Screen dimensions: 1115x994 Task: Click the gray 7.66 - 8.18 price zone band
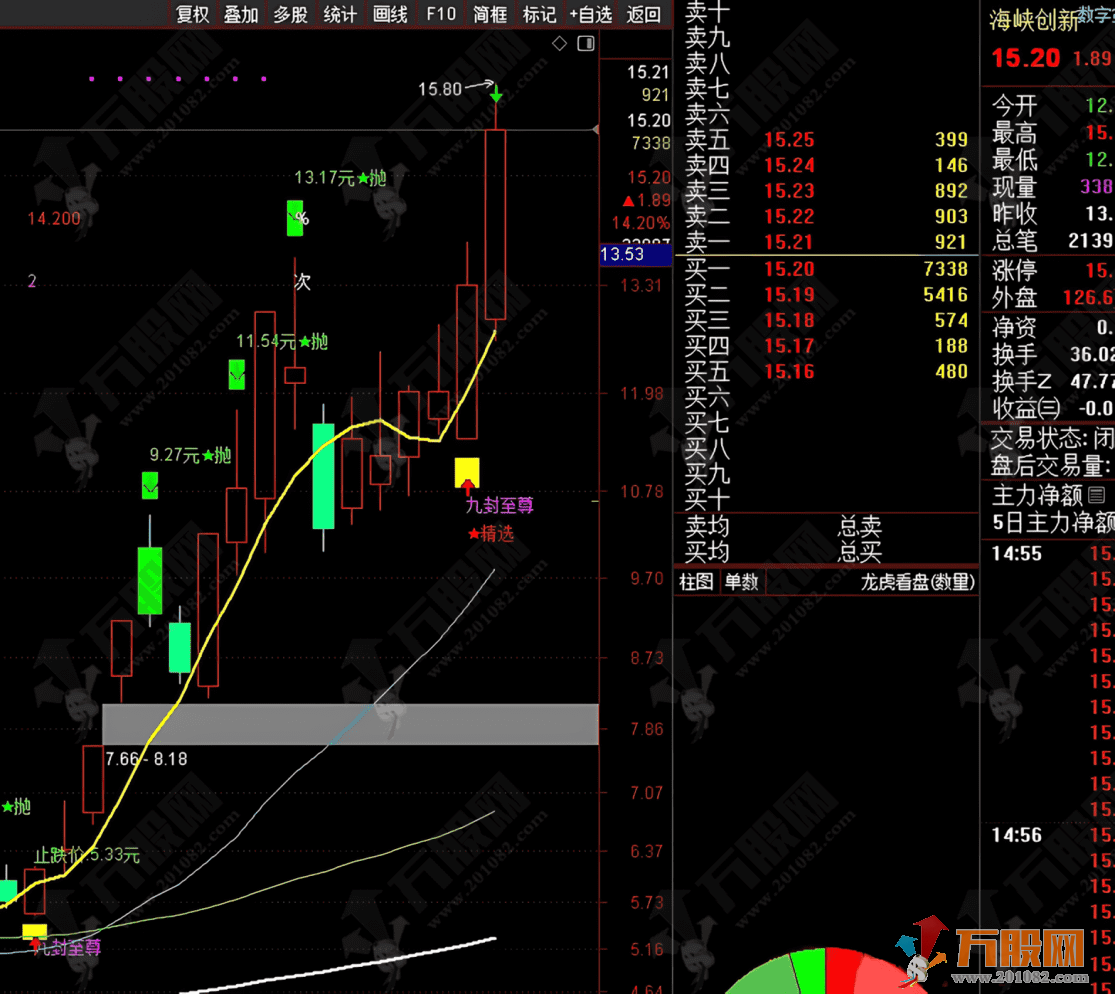coord(350,724)
